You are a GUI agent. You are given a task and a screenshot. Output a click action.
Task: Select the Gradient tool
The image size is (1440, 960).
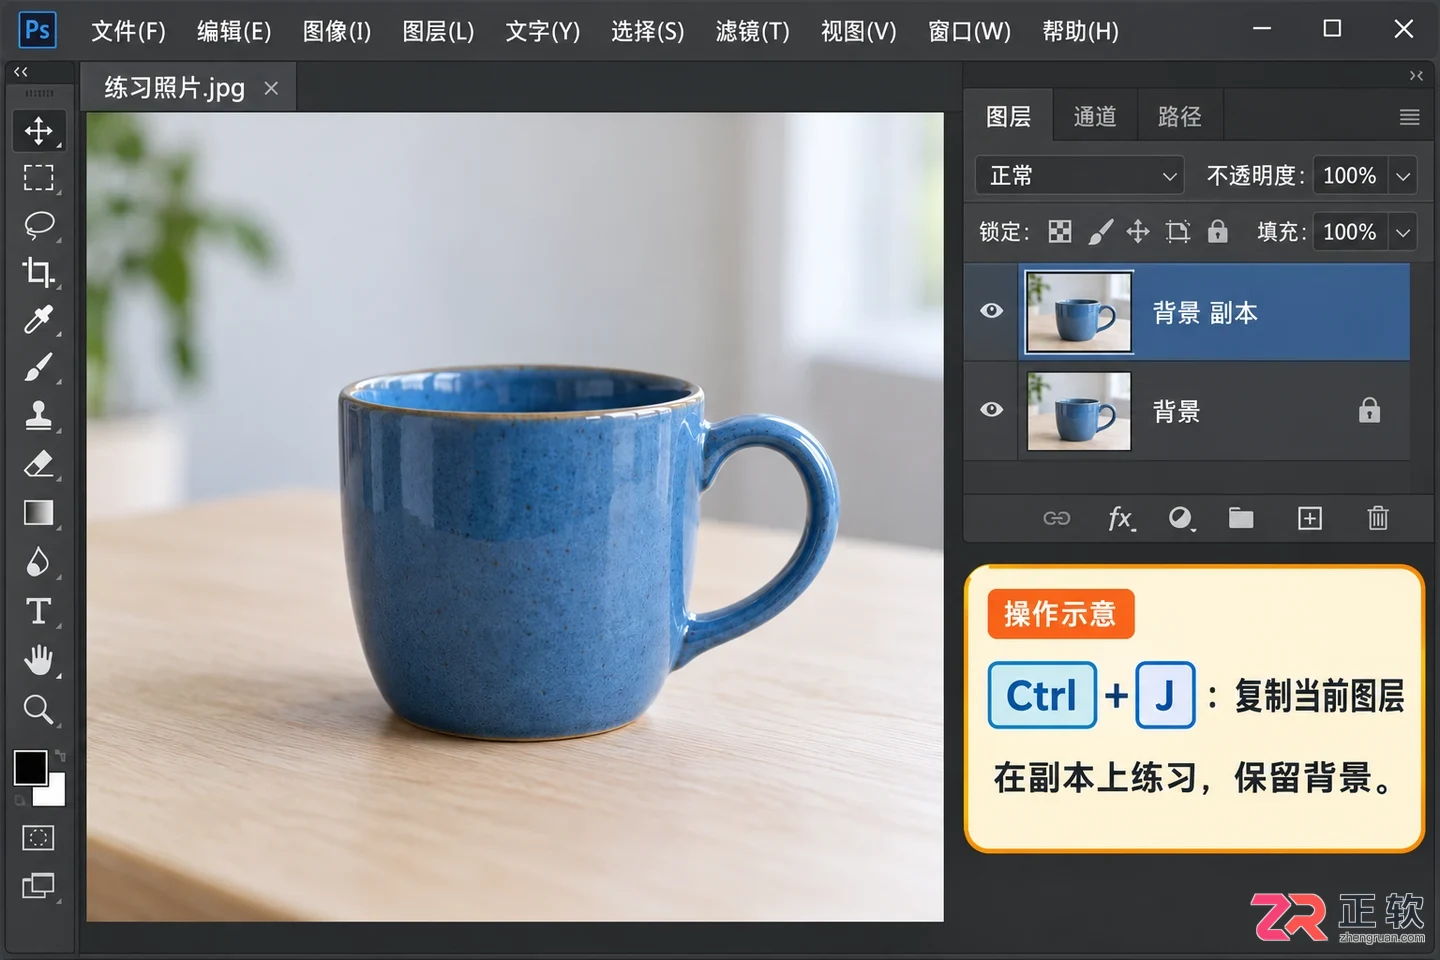39,513
